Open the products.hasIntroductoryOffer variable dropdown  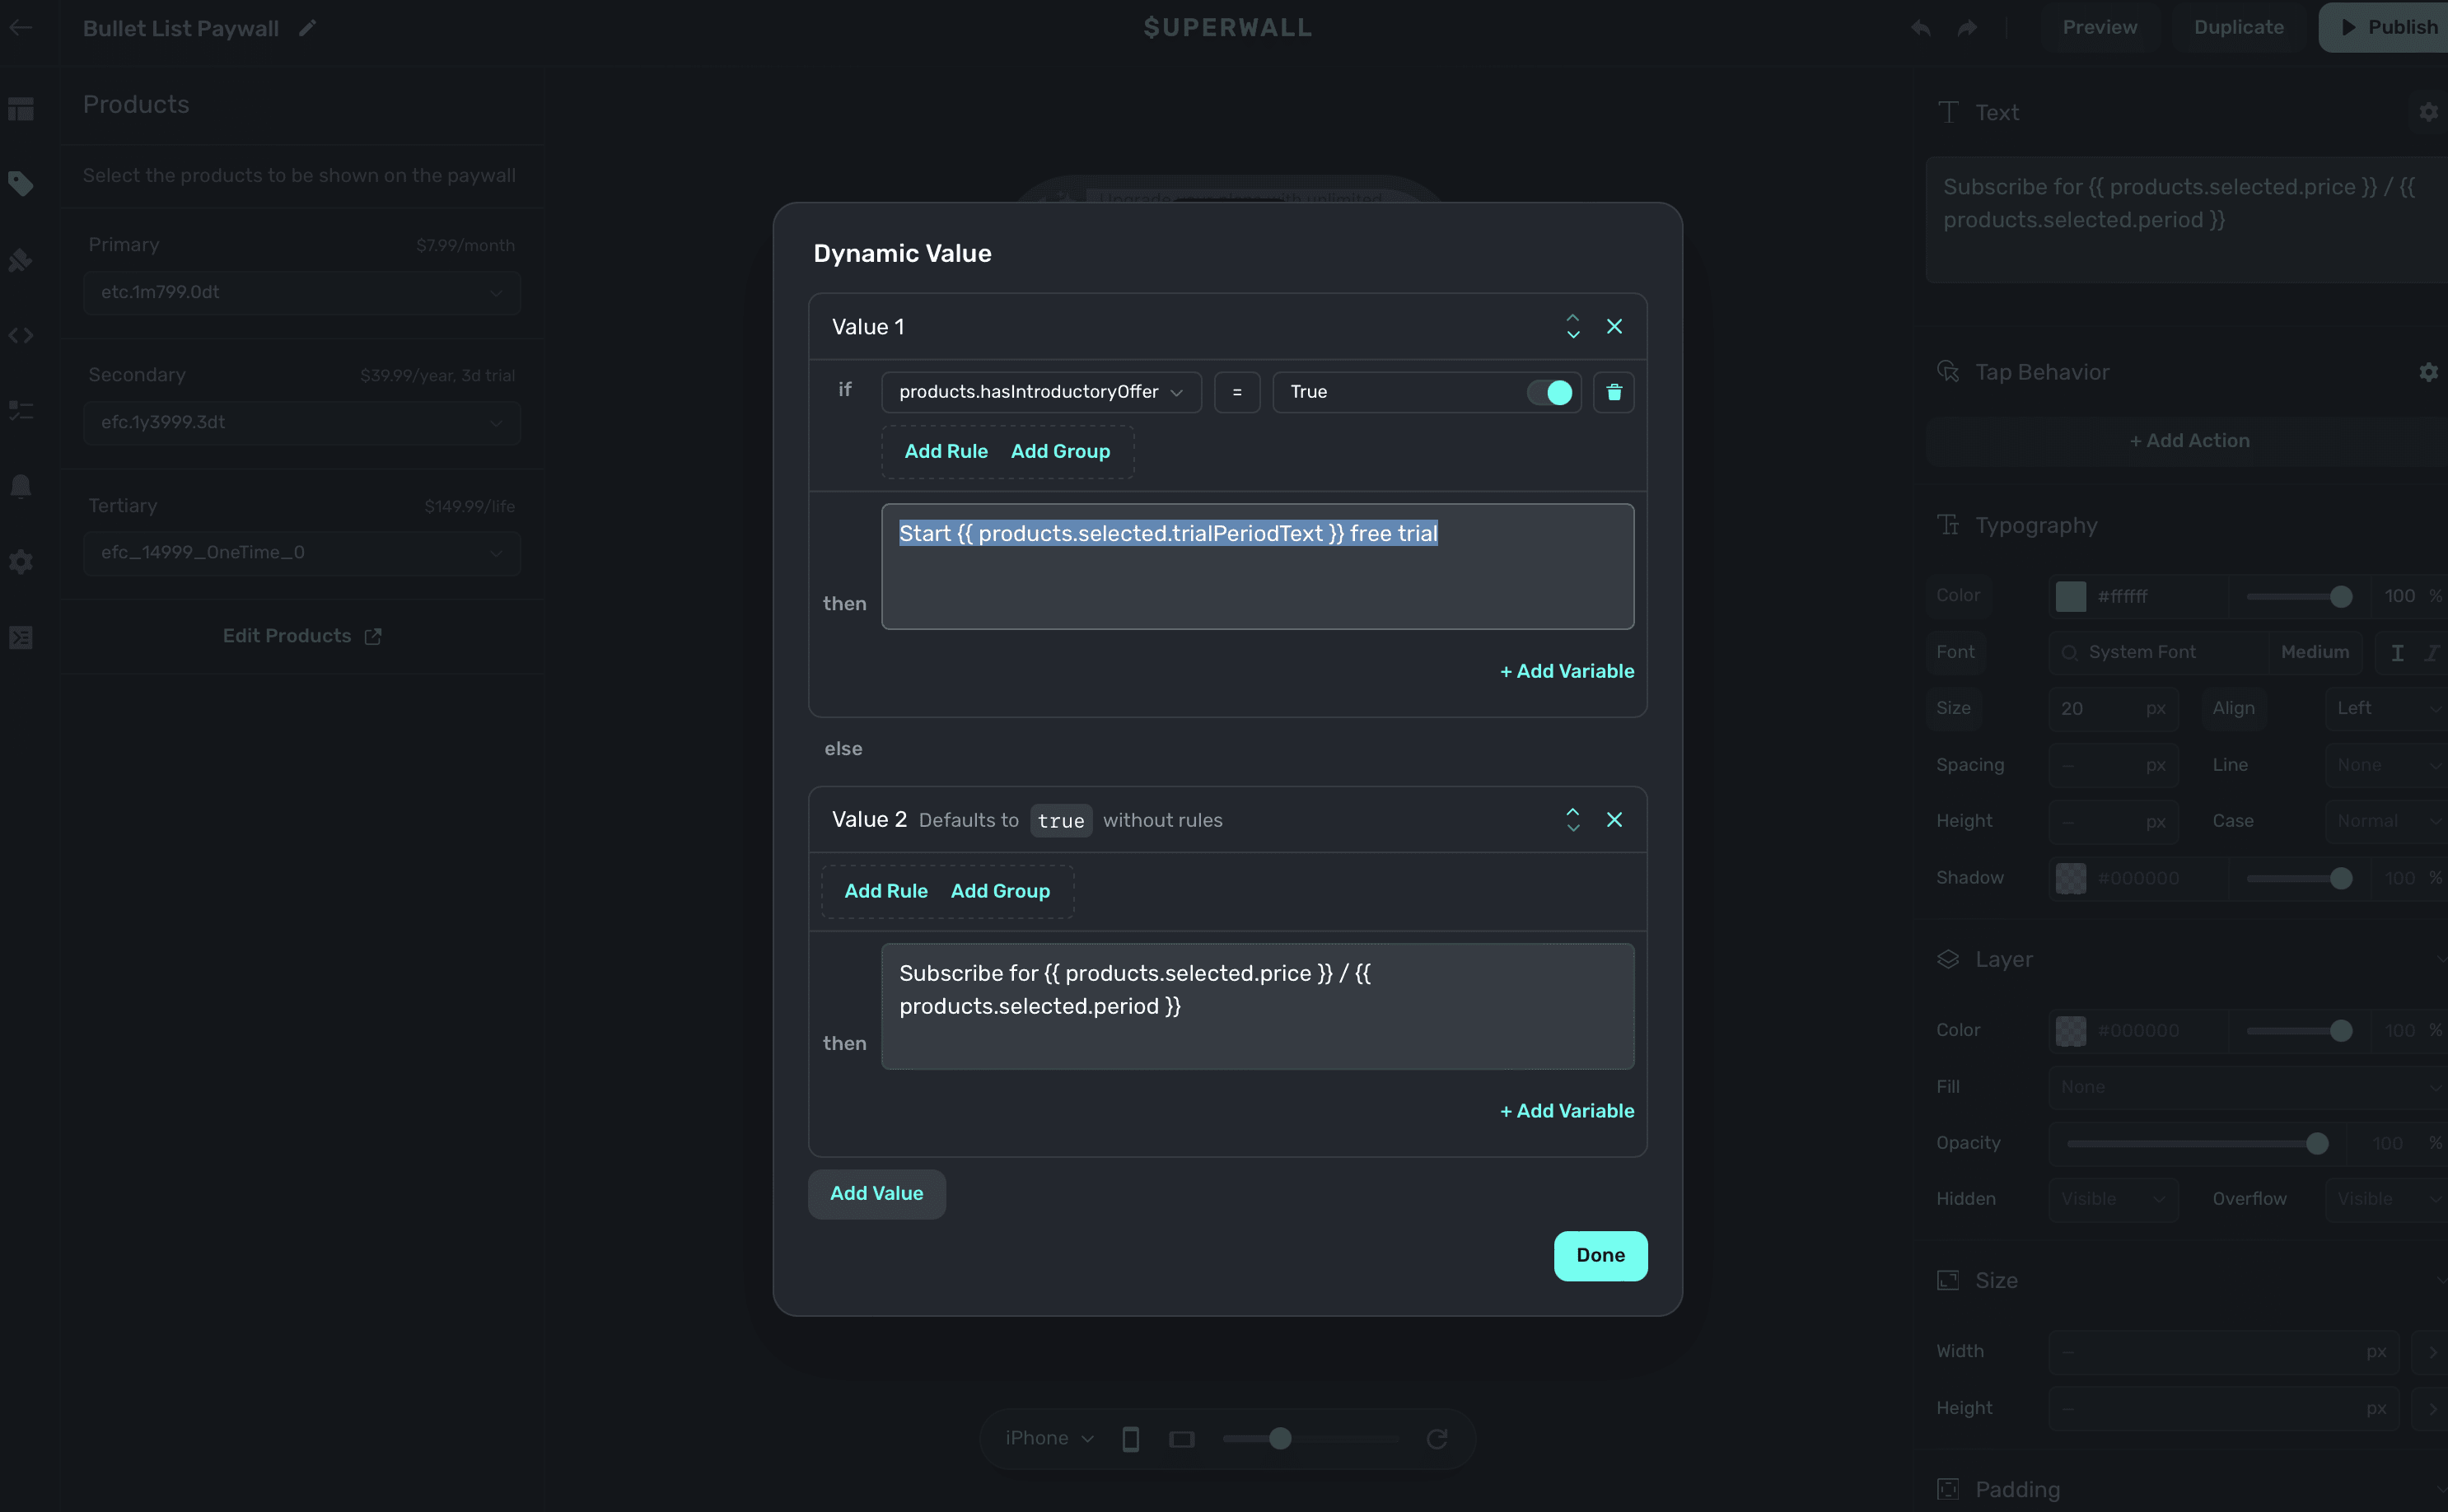coord(1040,392)
